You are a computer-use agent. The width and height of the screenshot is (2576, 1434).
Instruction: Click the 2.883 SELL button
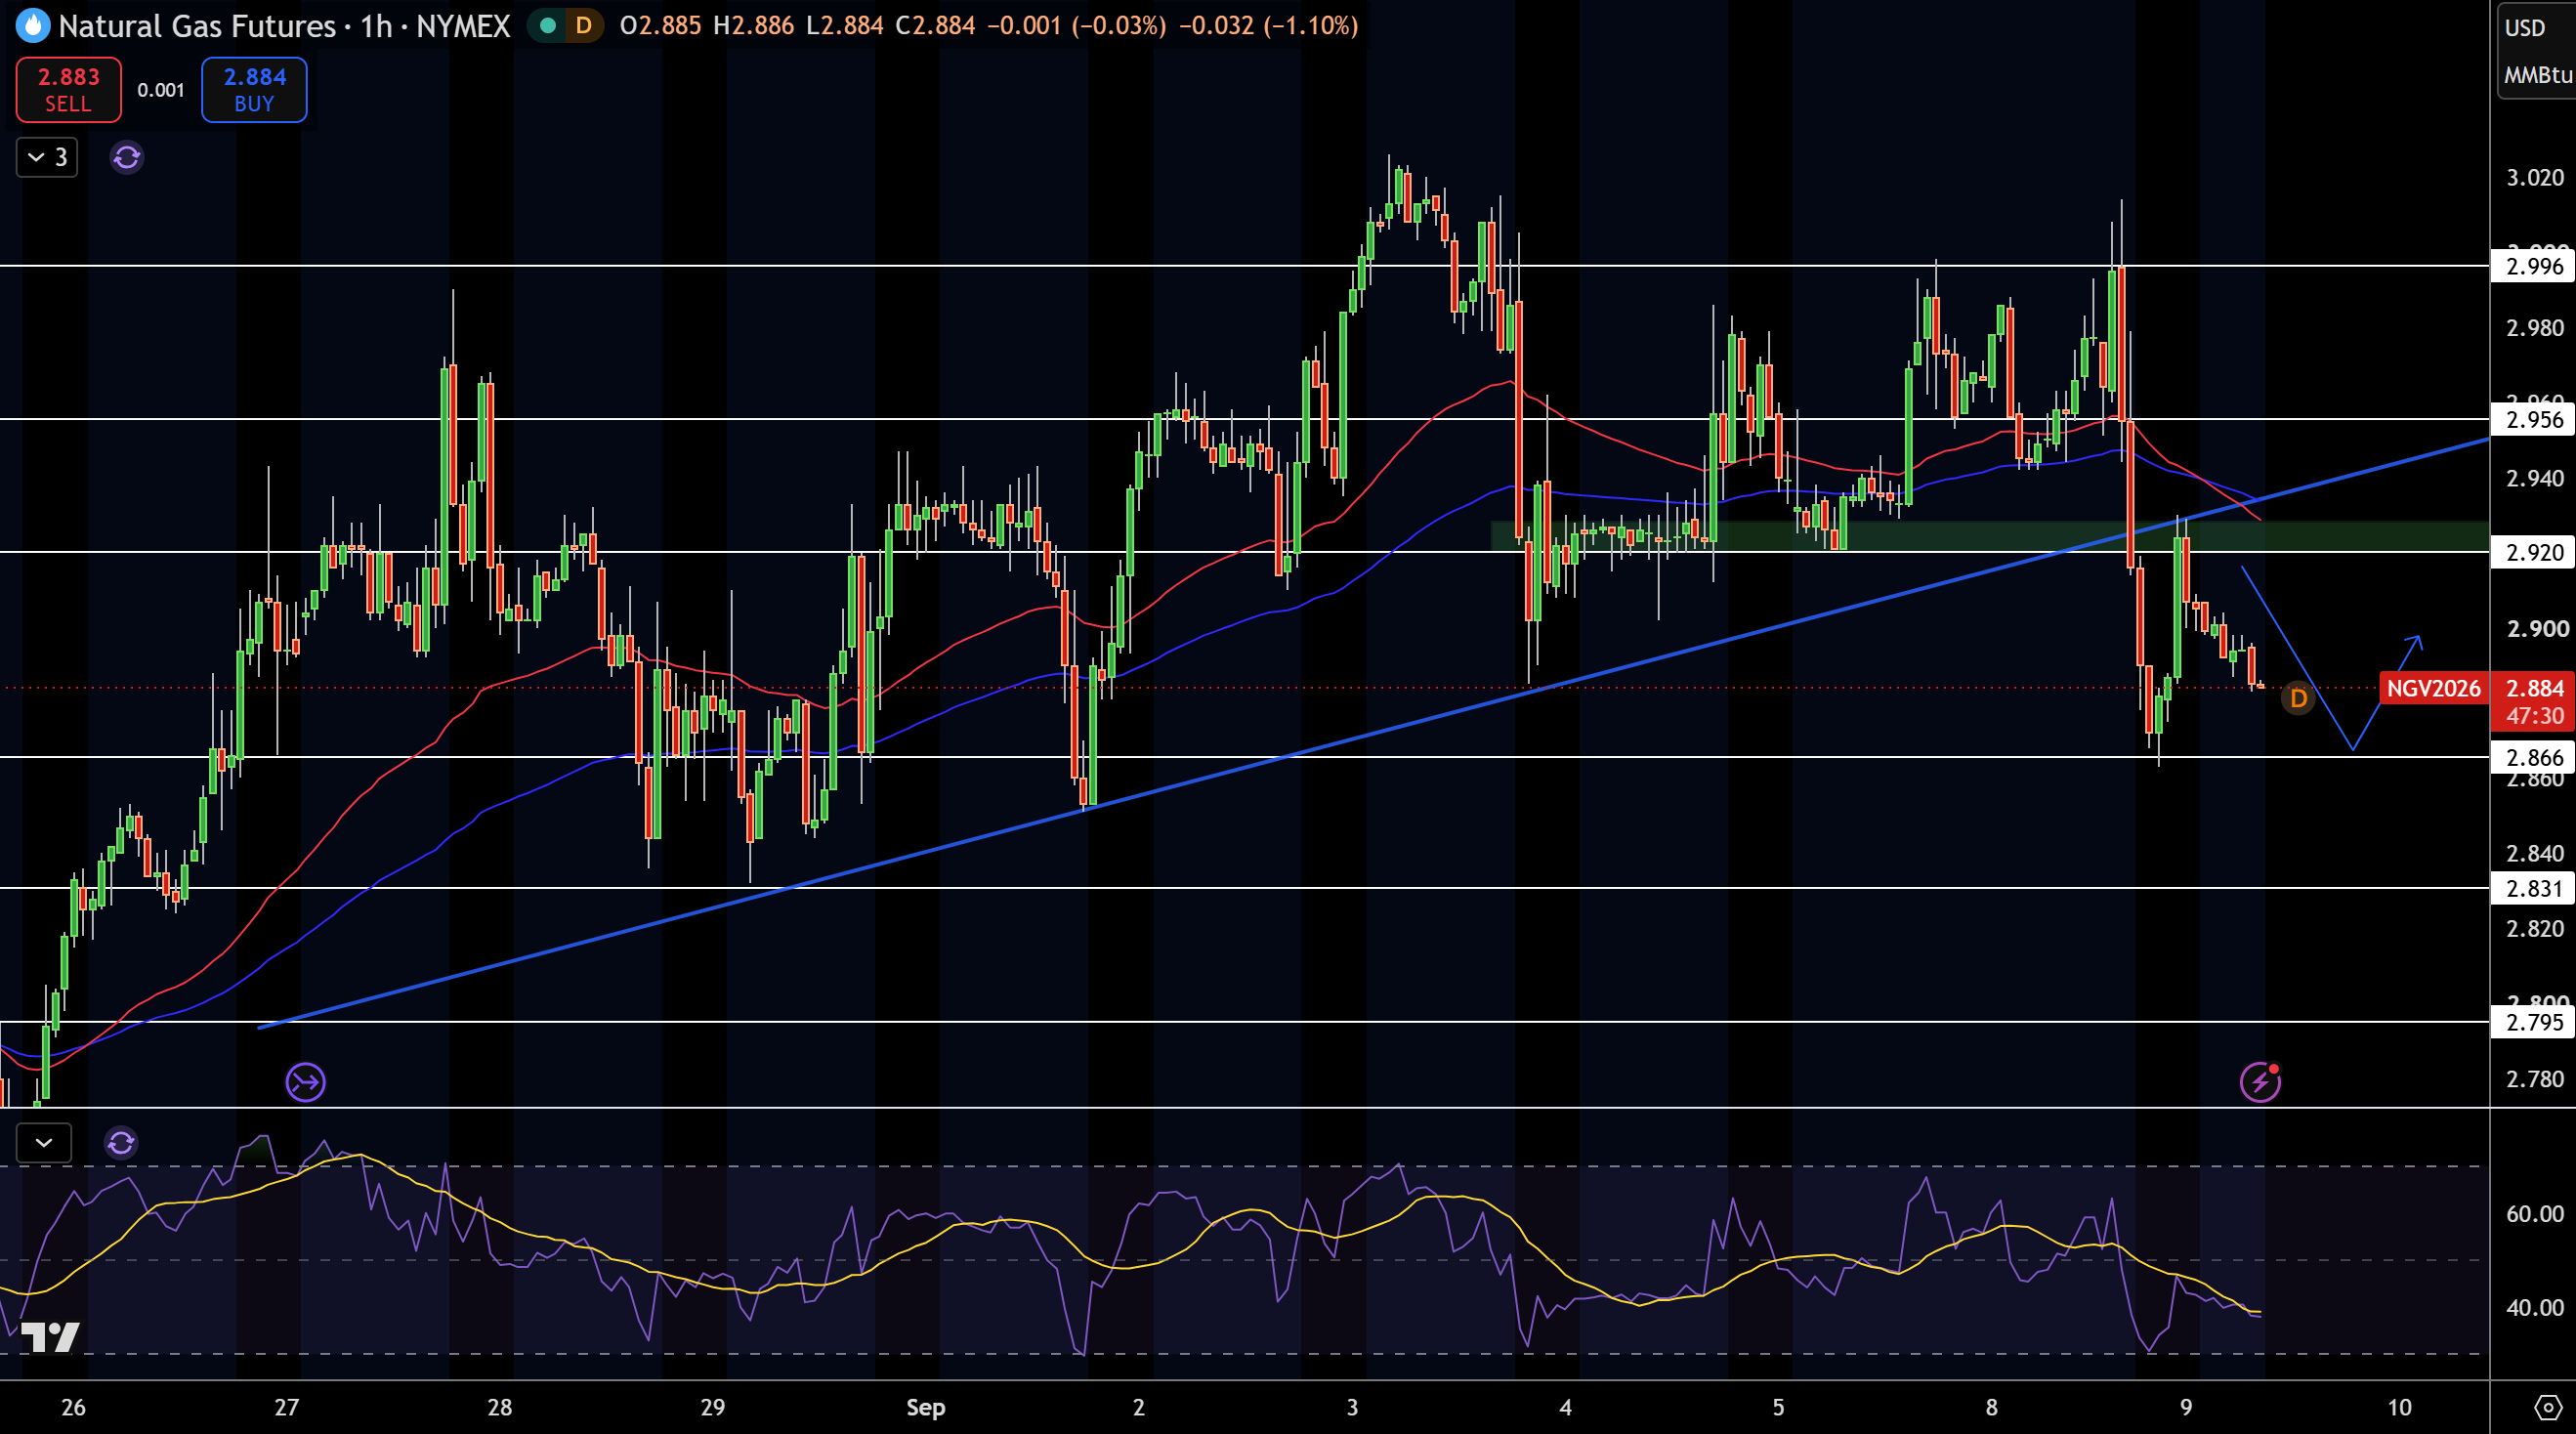68,90
